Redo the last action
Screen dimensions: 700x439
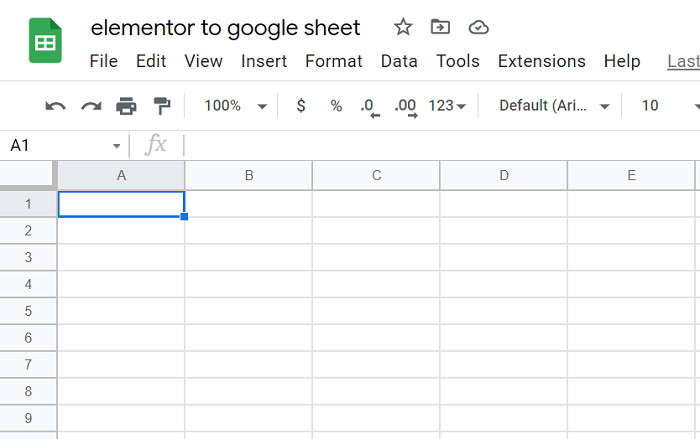tap(91, 106)
